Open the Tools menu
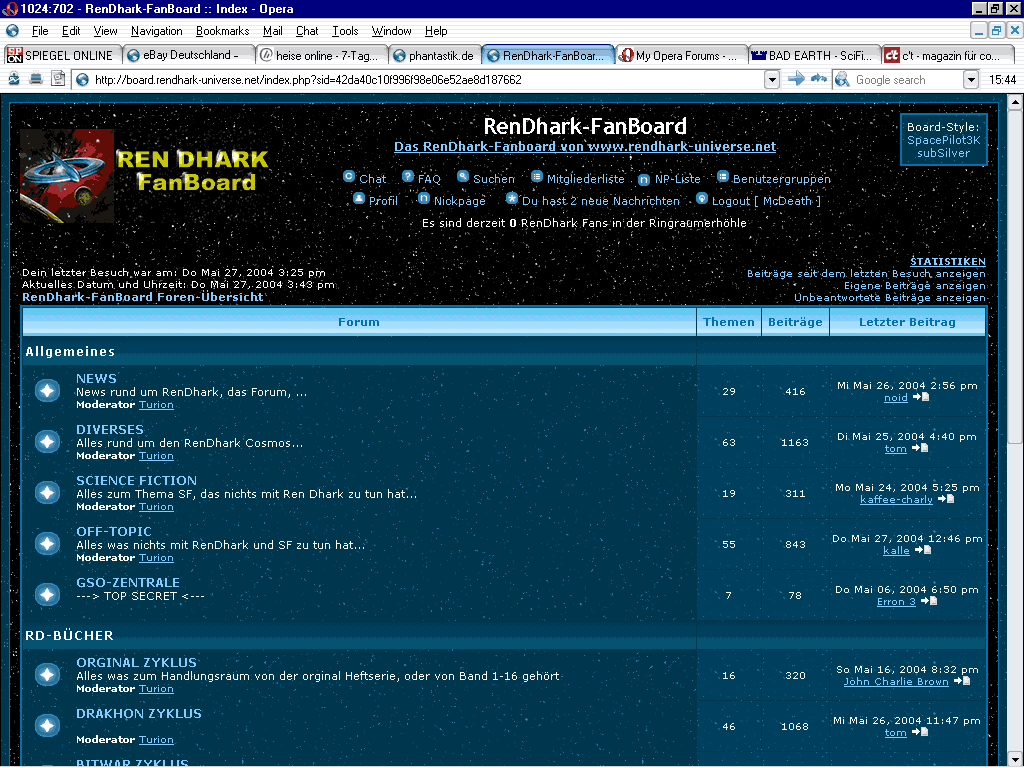Image resolution: width=1024 pixels, height=768 pixels. point(345,31)
